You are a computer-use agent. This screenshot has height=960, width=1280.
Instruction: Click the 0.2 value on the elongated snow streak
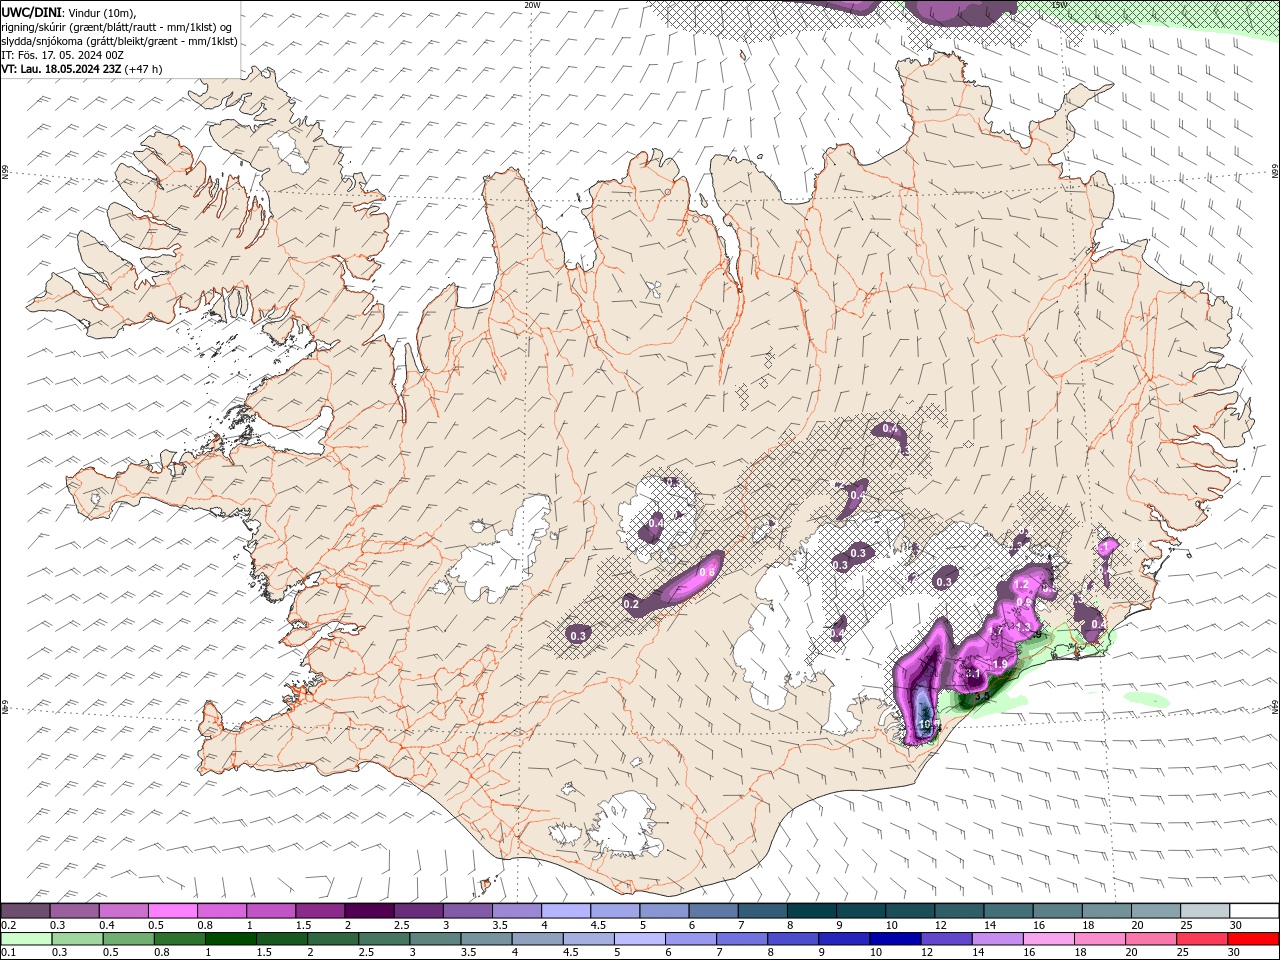[631, 604]
